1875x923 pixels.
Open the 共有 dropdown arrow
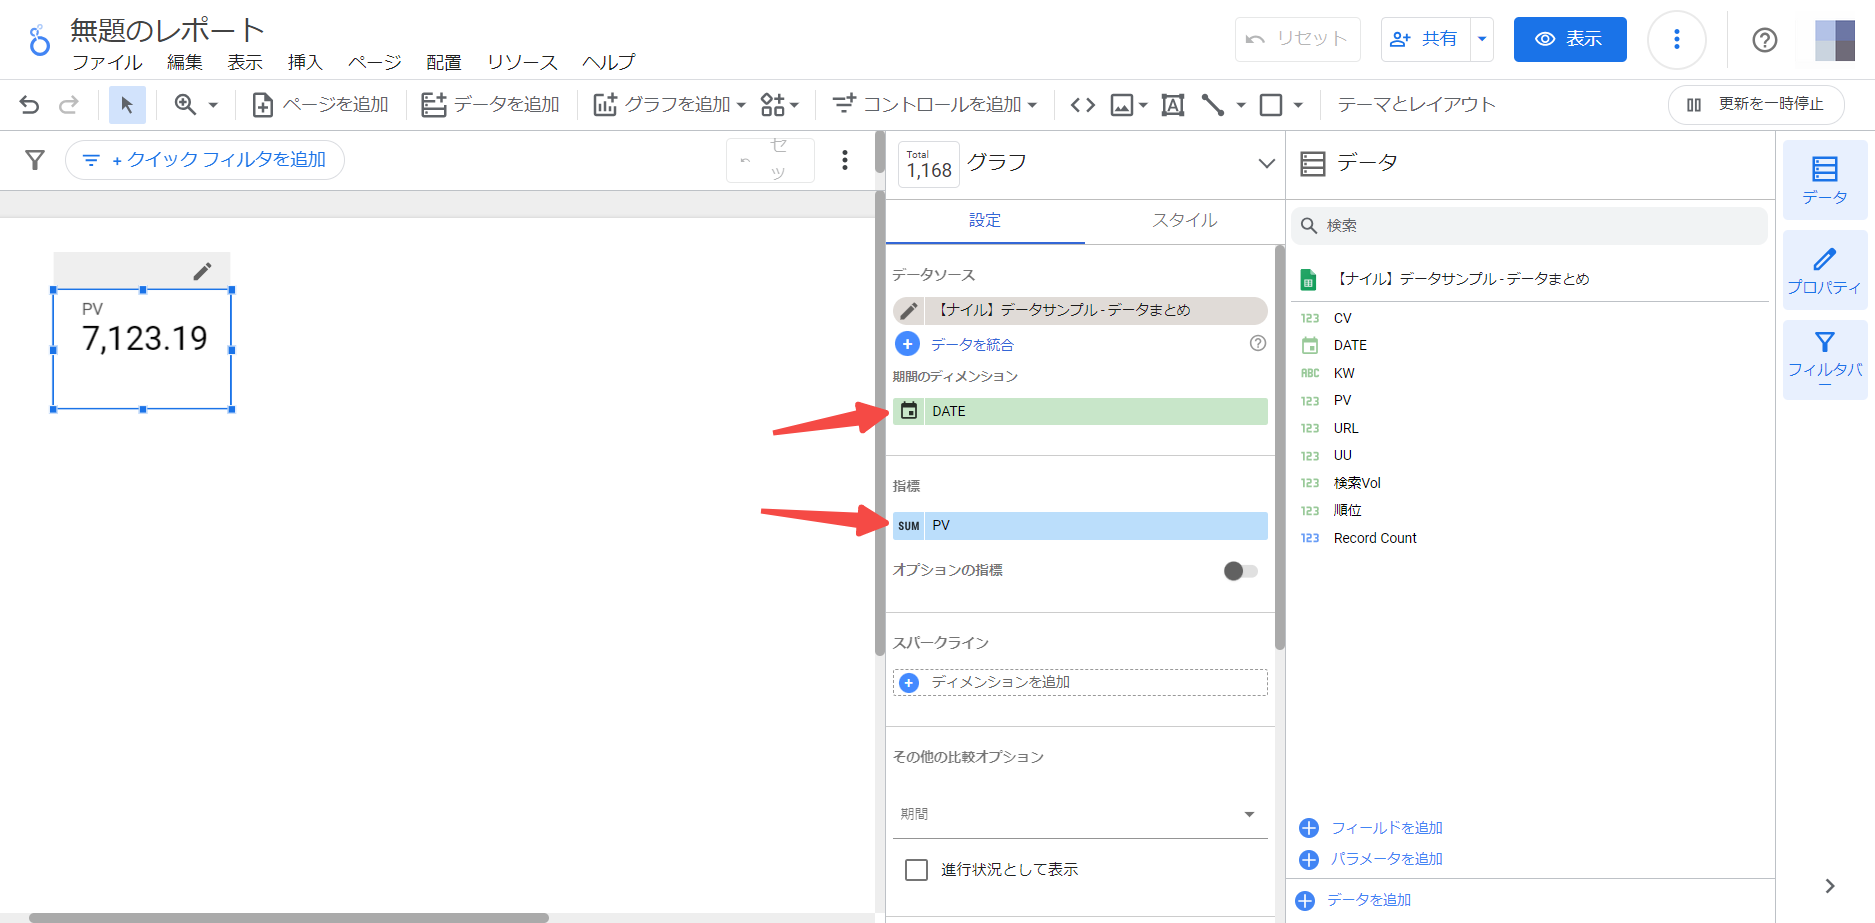coord(1482,39)
